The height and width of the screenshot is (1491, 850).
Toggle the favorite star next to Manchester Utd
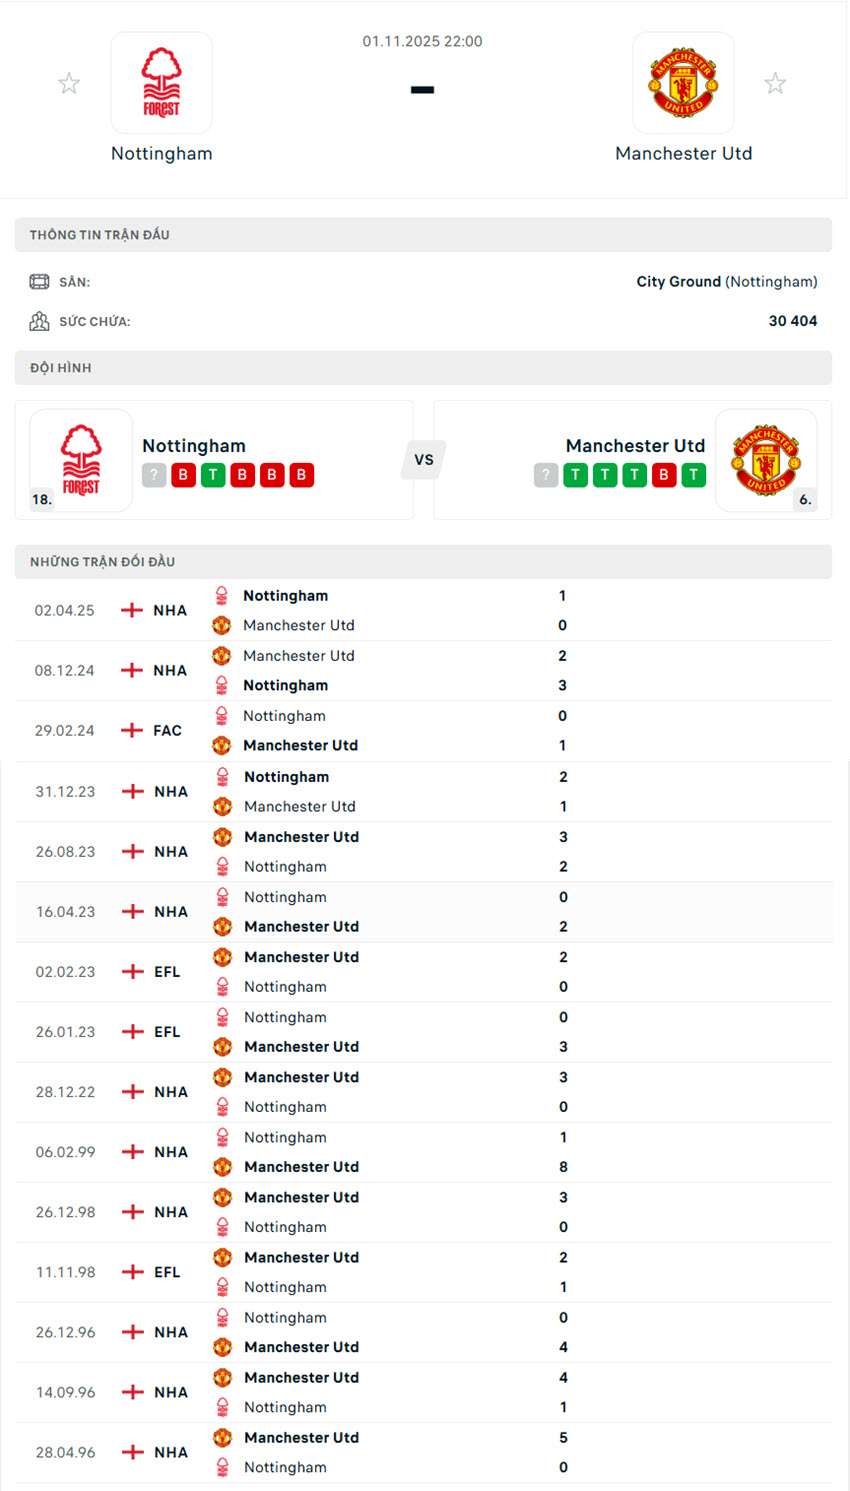pyautogui.click(x=775, y=82)
